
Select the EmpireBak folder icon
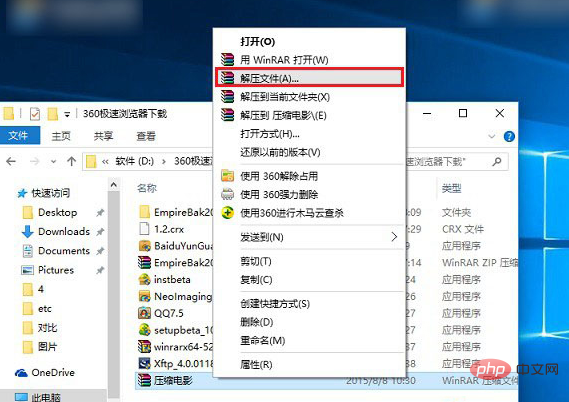(x=144, y=212)
